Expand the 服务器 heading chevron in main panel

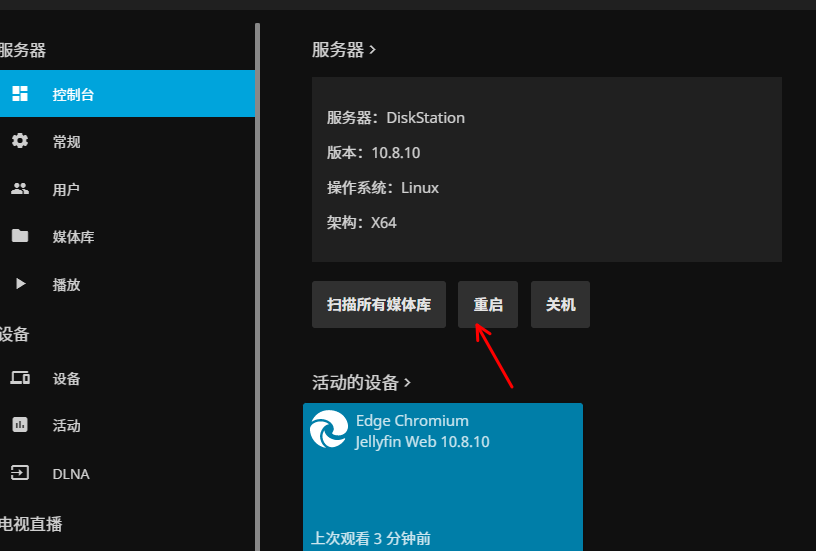(373, 49)
